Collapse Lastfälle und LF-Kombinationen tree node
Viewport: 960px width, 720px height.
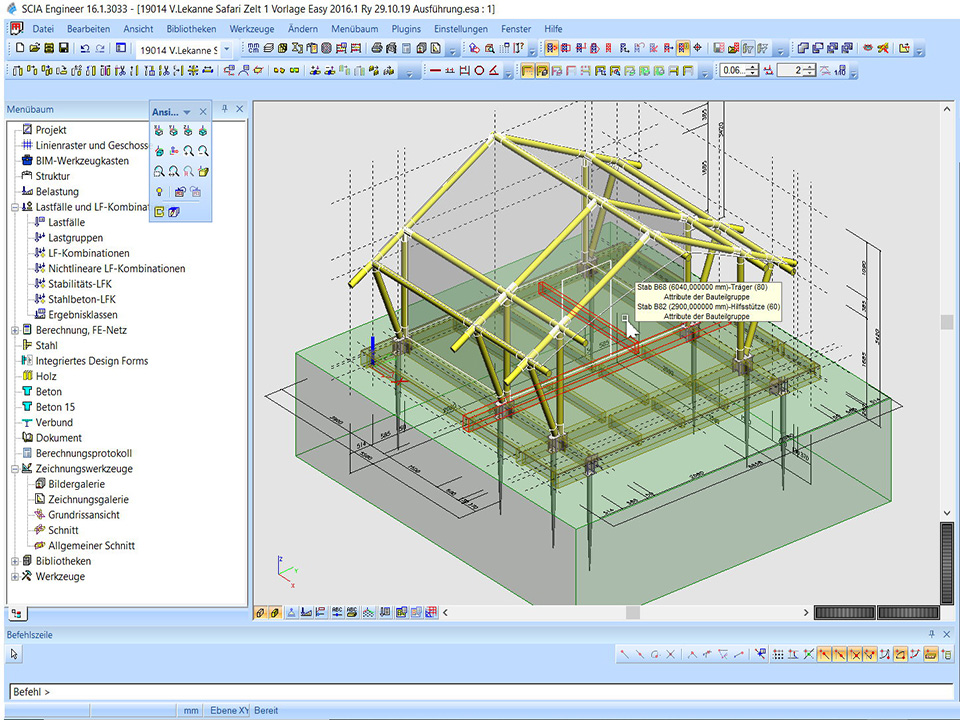(15, 207)
